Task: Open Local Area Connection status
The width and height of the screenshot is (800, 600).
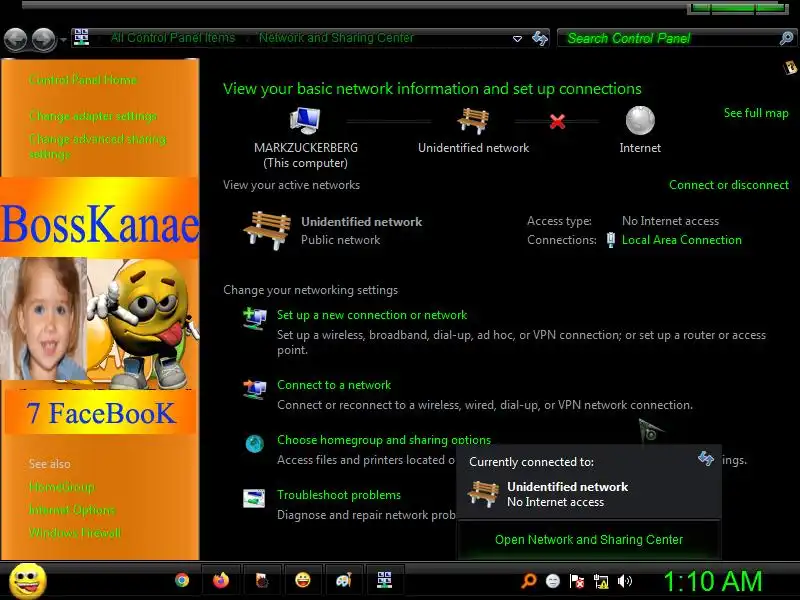Action: coord(681,240)
